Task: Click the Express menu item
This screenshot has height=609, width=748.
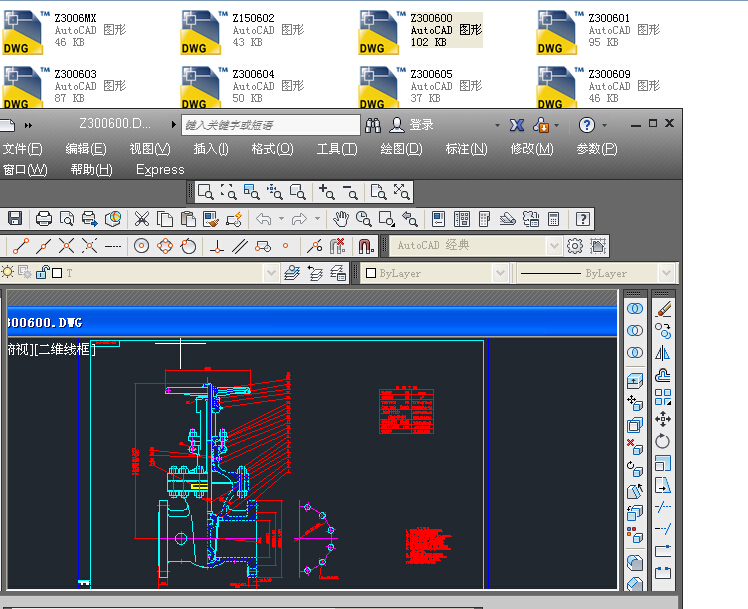Action: [160, 170]
